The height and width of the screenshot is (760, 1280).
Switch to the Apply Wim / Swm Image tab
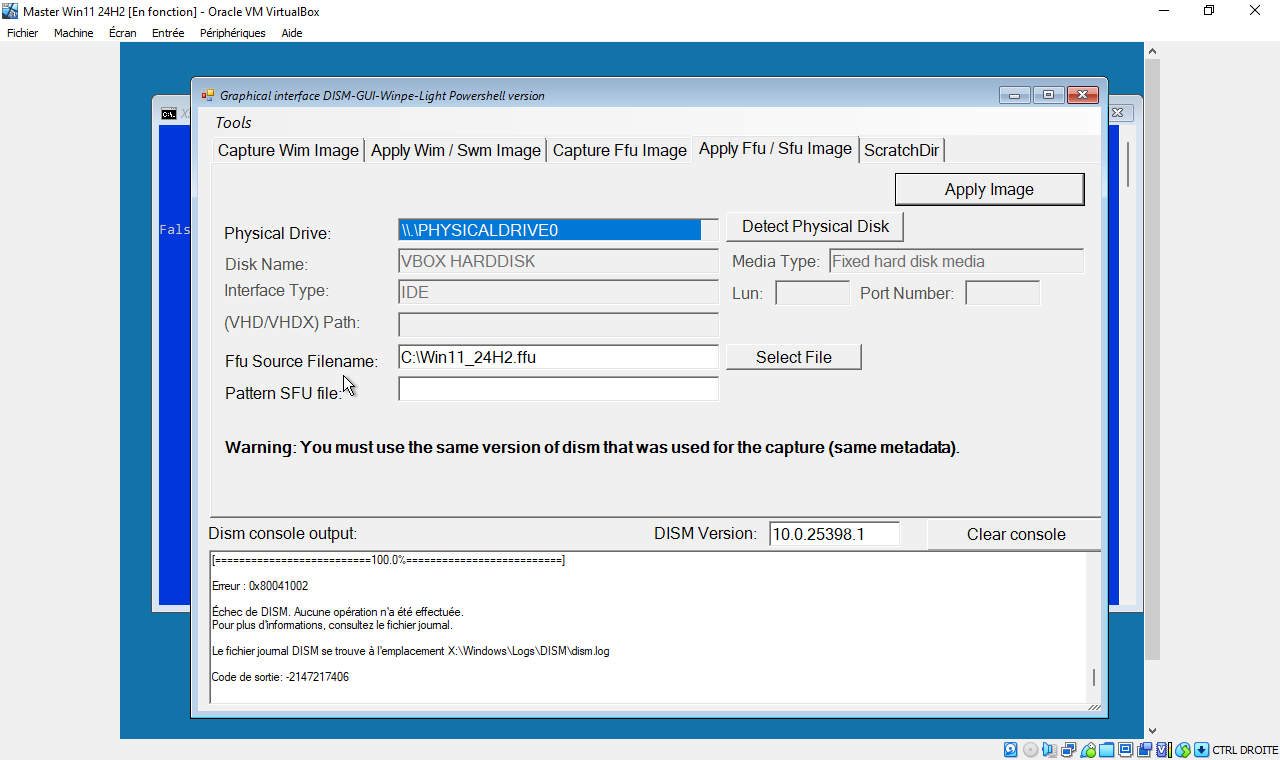point(455,151)
